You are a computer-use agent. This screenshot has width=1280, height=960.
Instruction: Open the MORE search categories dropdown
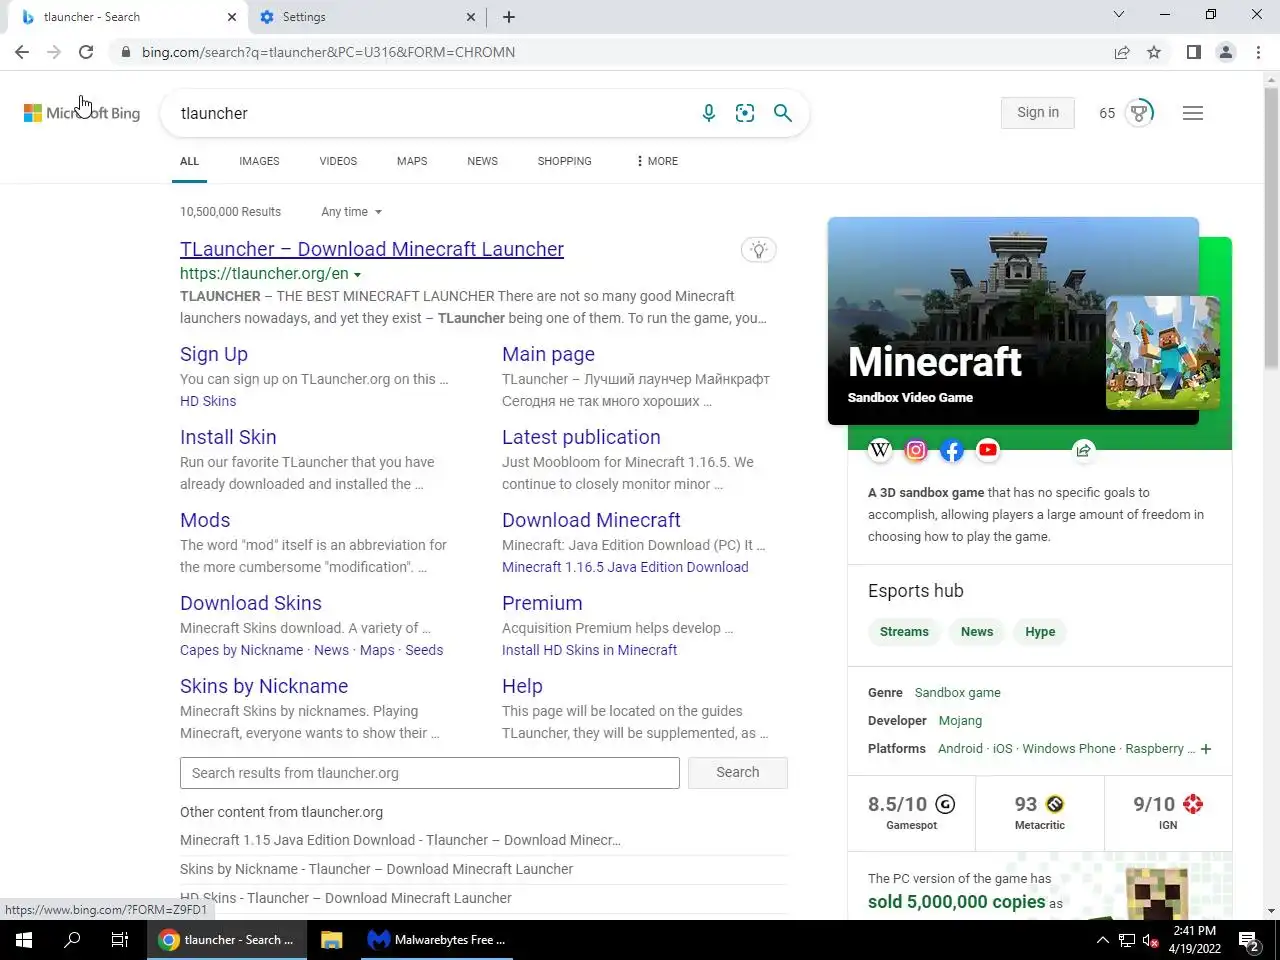tap(657, 161)
